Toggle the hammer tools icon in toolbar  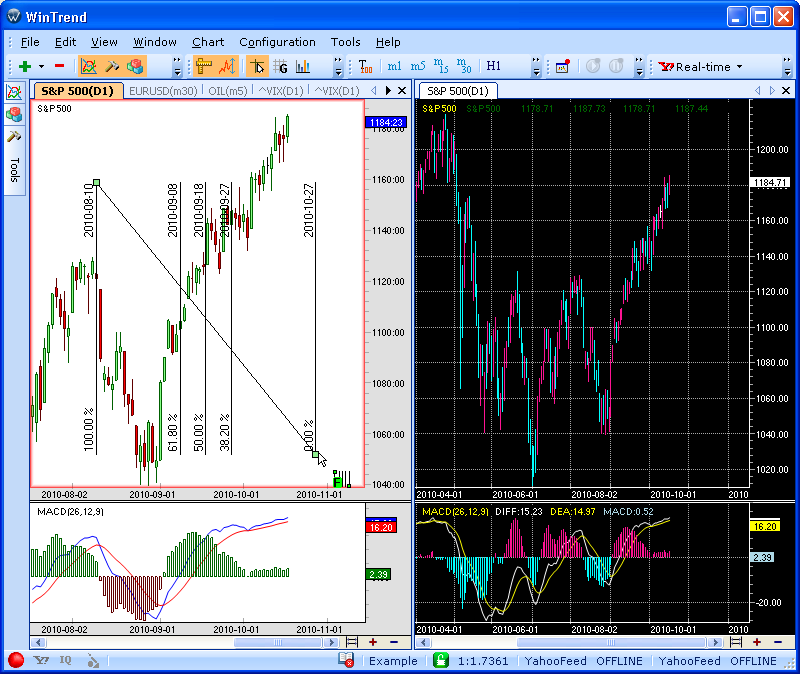point(112,66)
